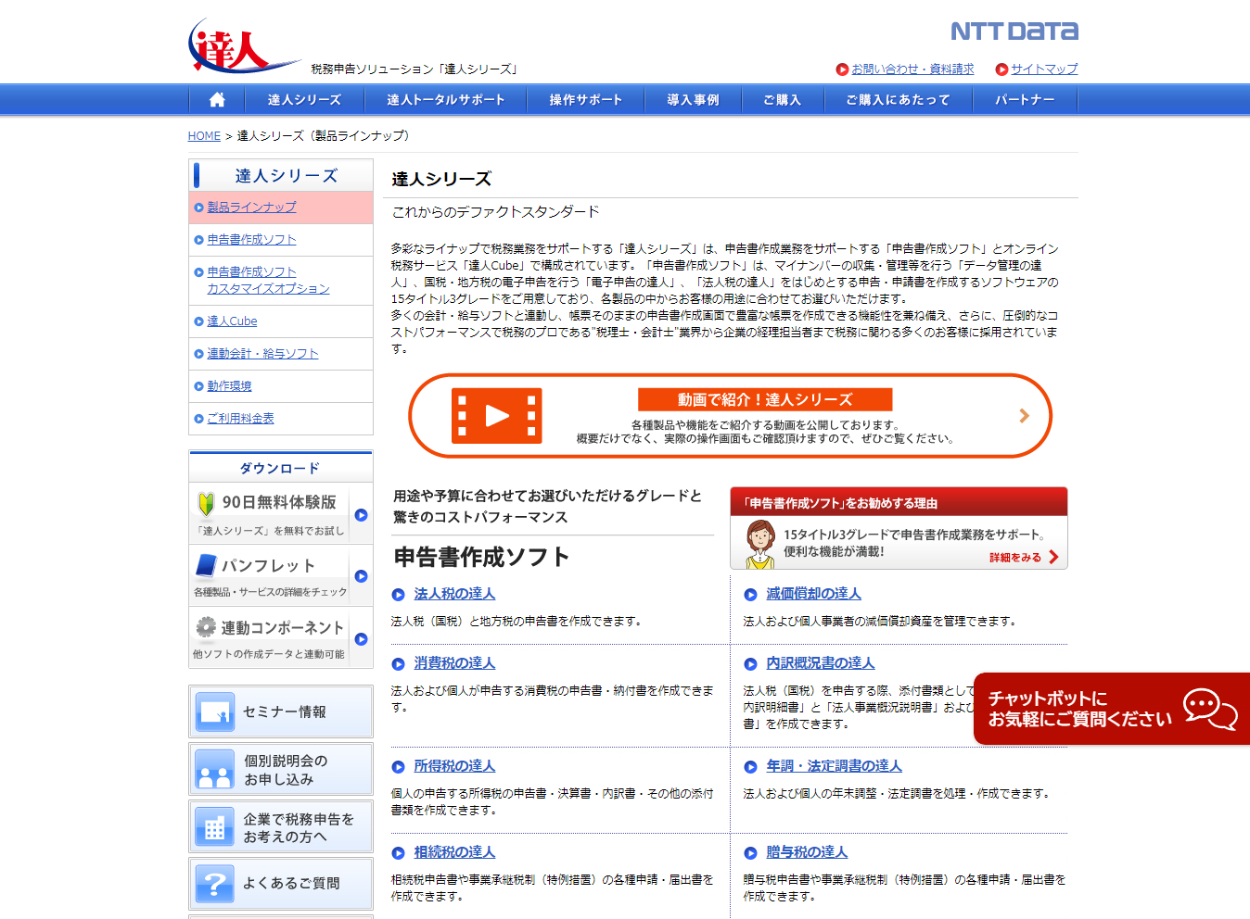Select 達人Cube in the sidebar
The image size is (1250, 919).
pyautogui.click(x=232, y=321)
